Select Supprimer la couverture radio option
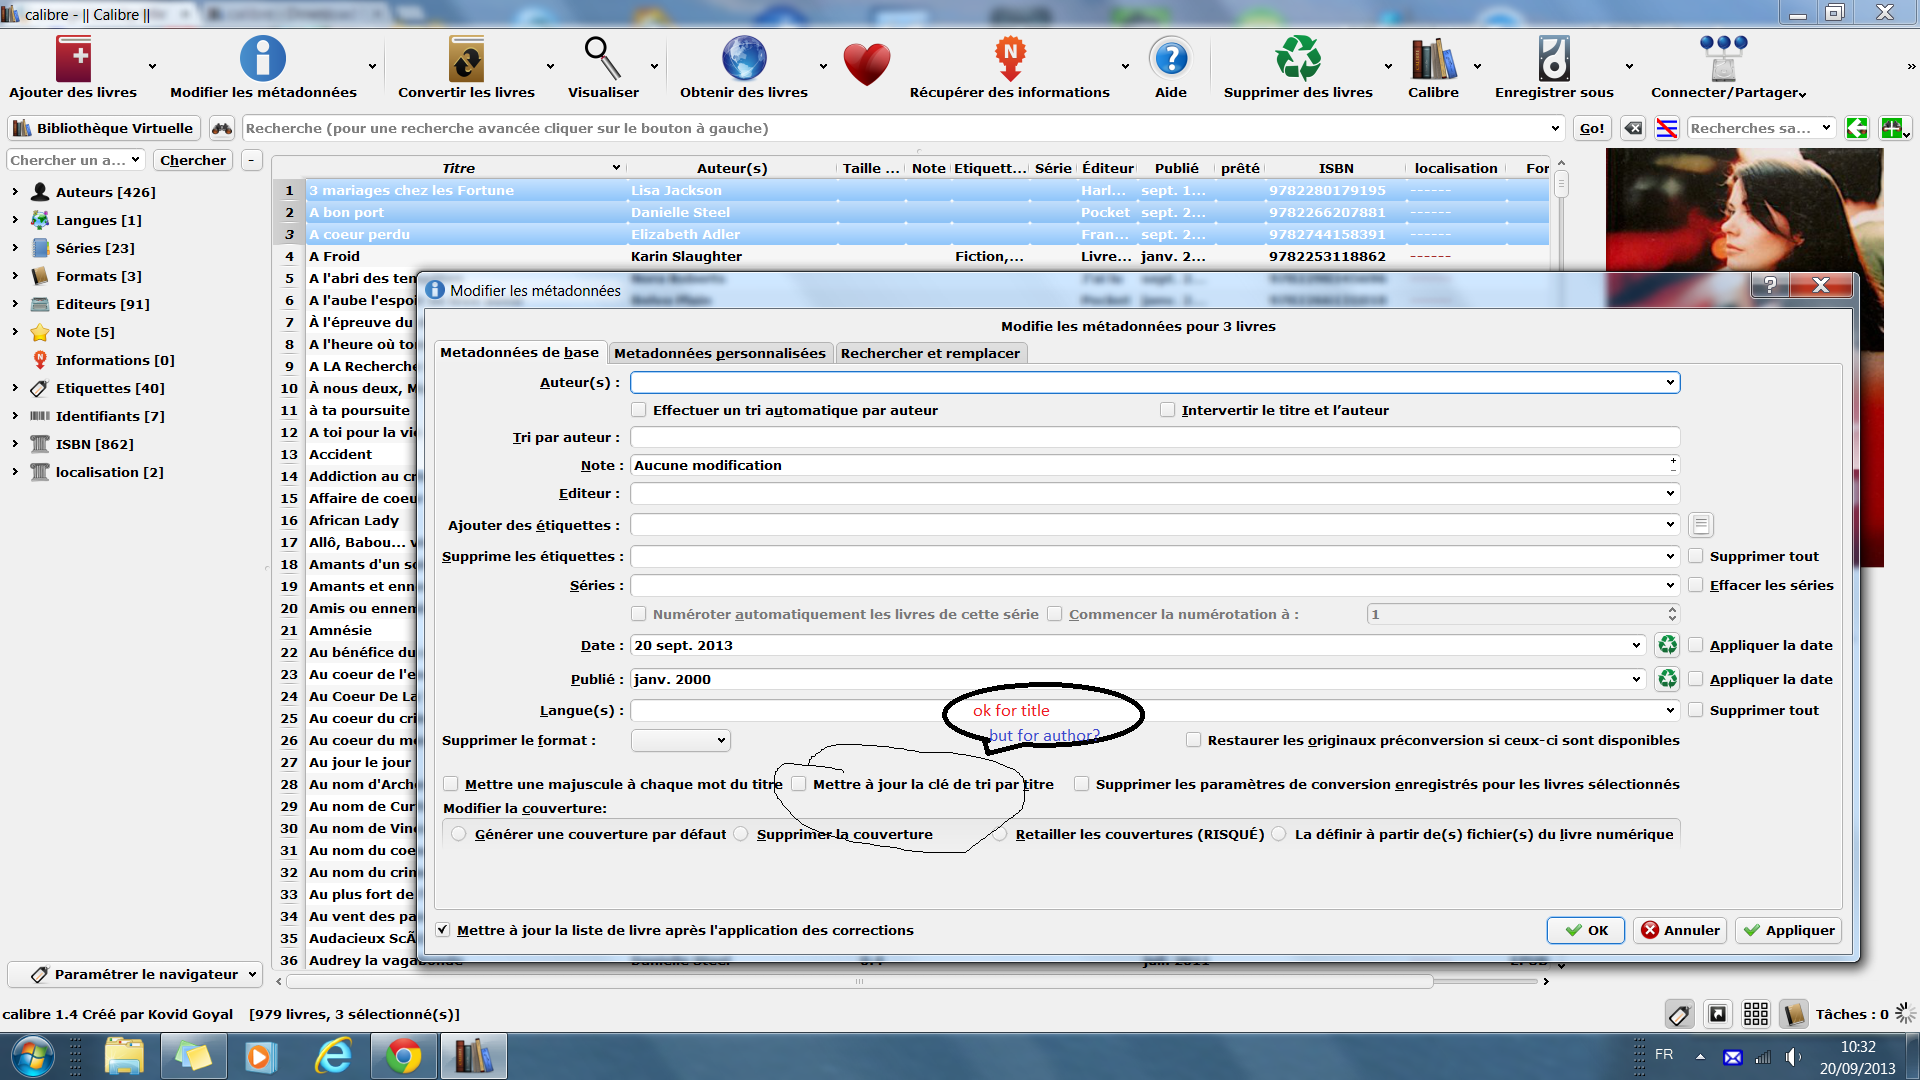Screen dimensions: 1920x1080 (741, 834)
